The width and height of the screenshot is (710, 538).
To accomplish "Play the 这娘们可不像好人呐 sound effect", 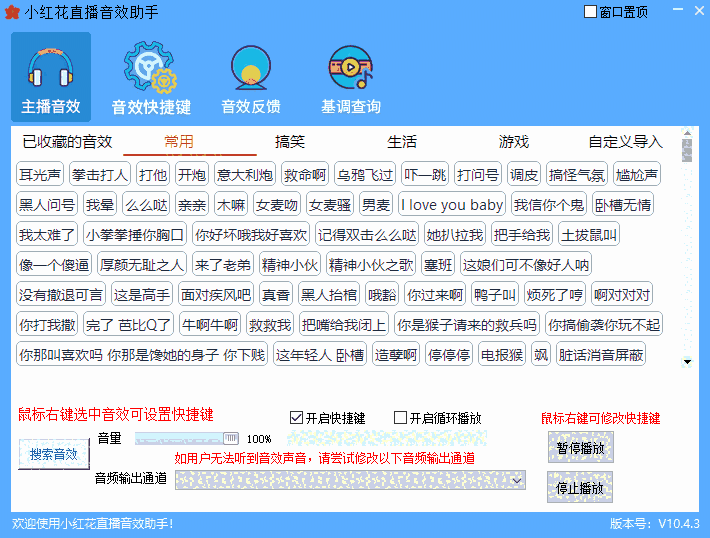I will (x=526, y=264).
